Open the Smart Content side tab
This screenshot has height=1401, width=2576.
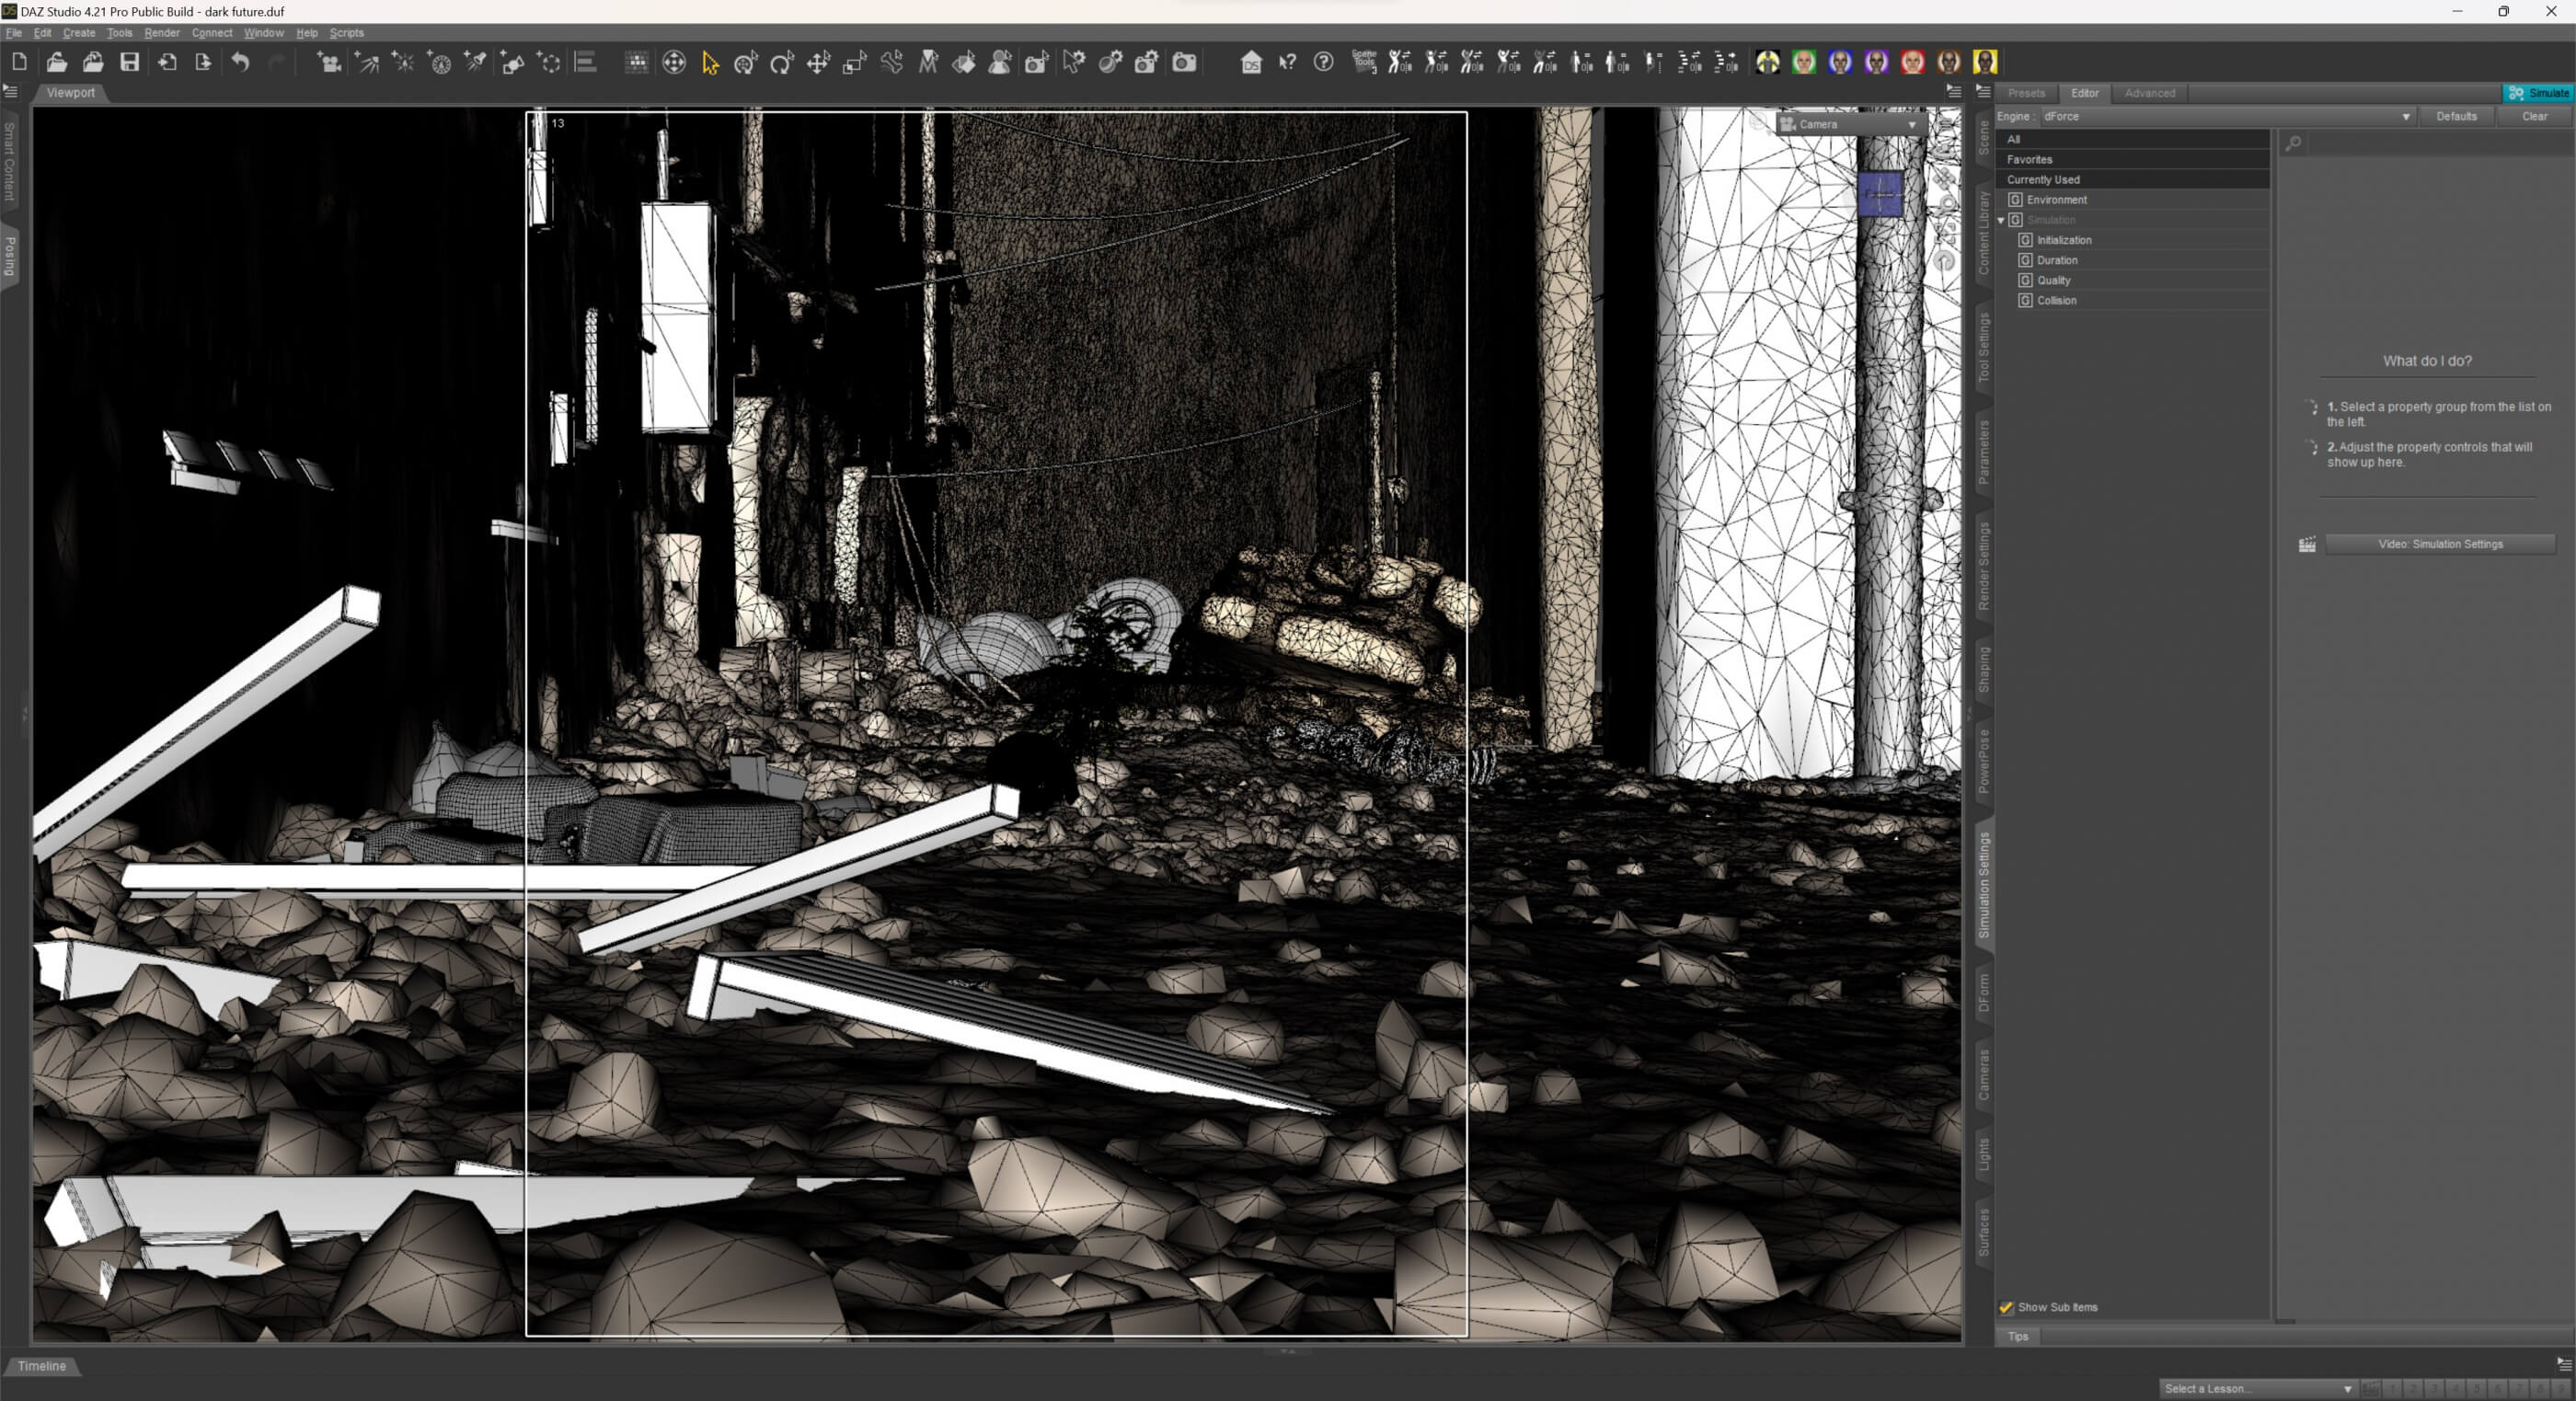click(9, 161)
